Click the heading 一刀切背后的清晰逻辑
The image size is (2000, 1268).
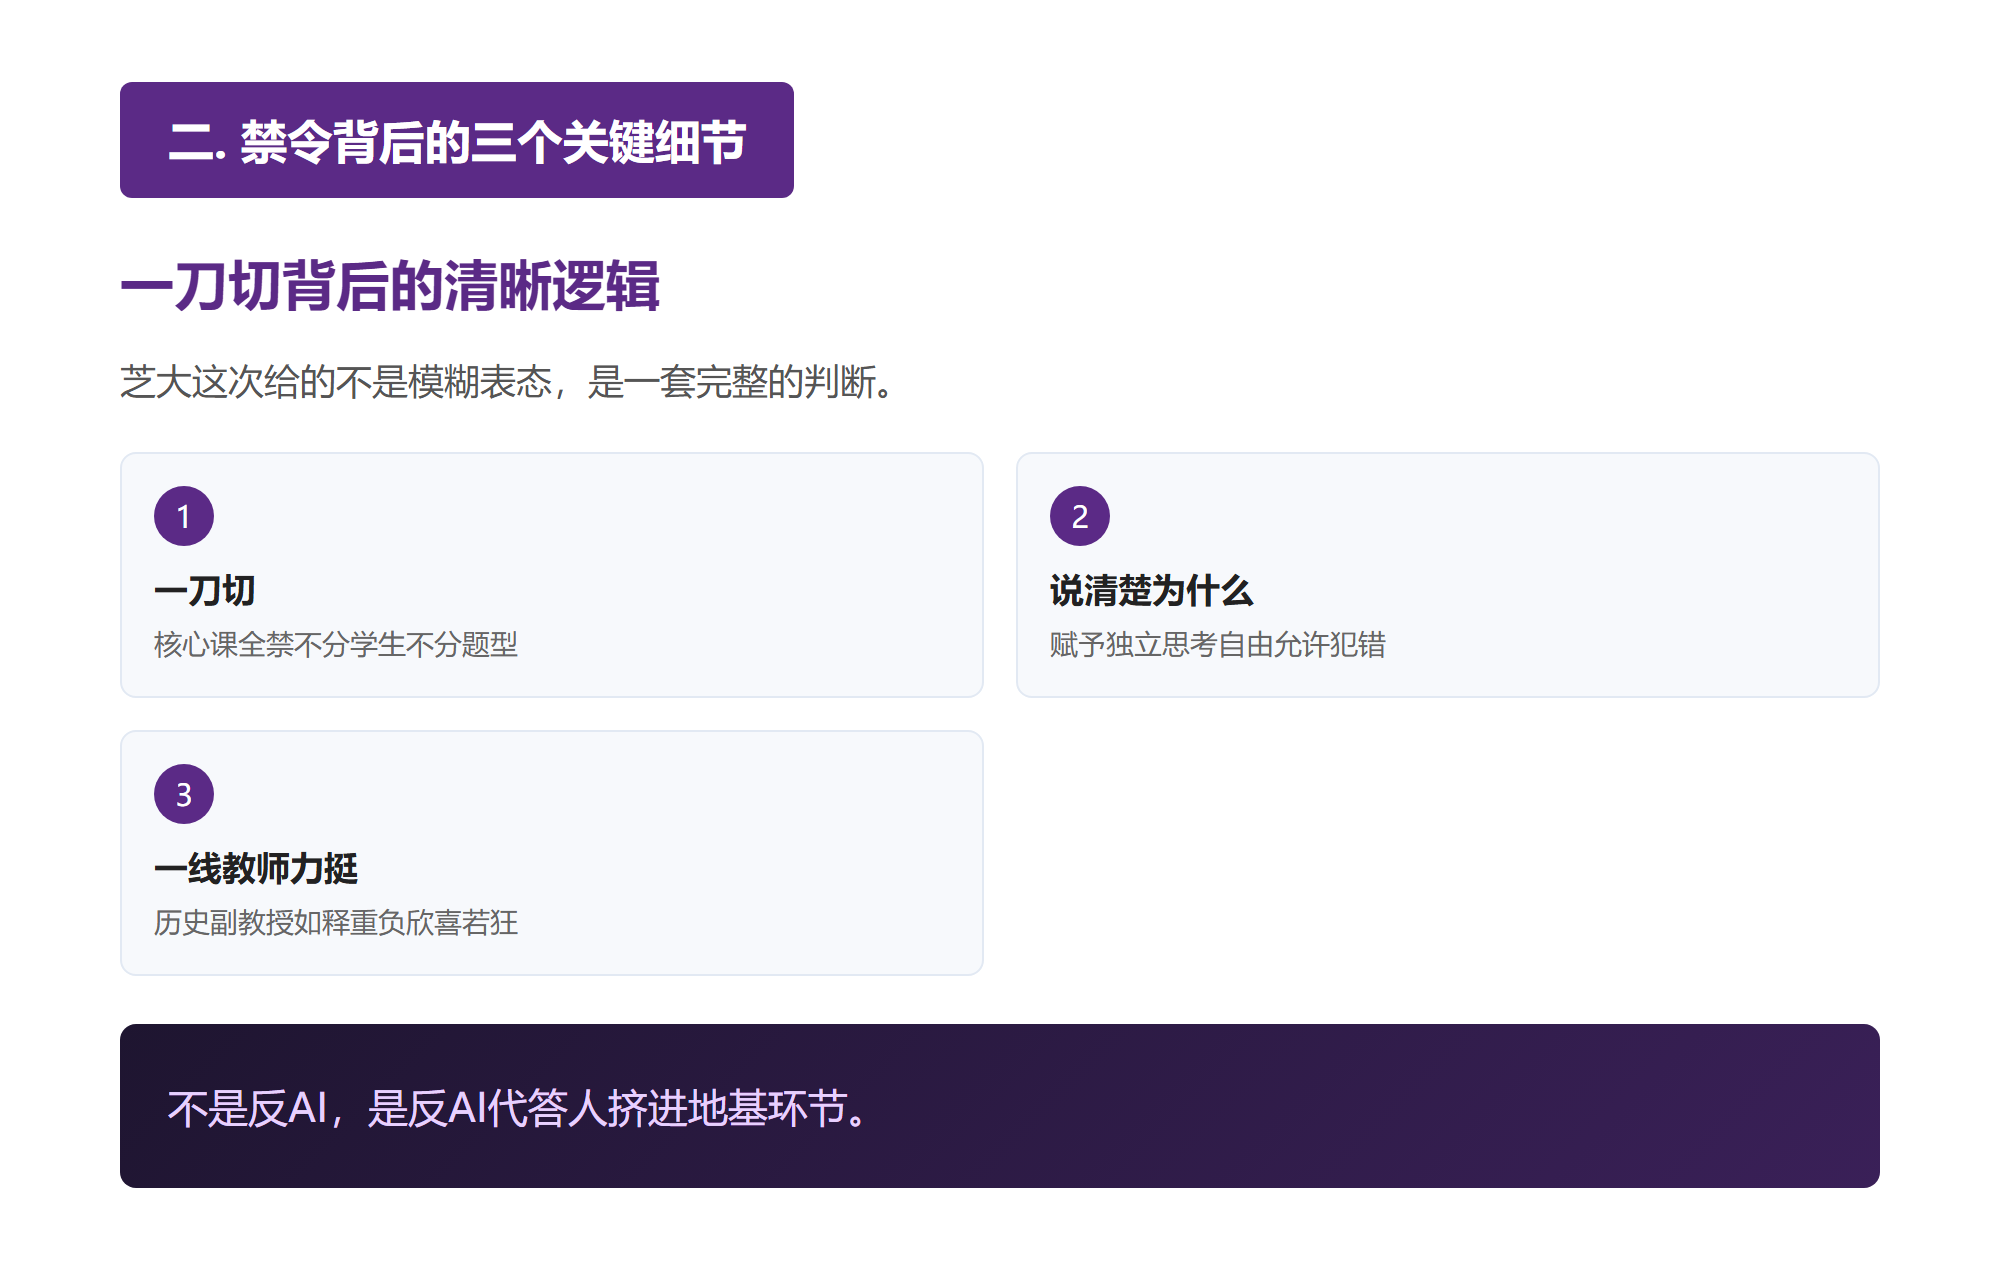click(390, 287)
